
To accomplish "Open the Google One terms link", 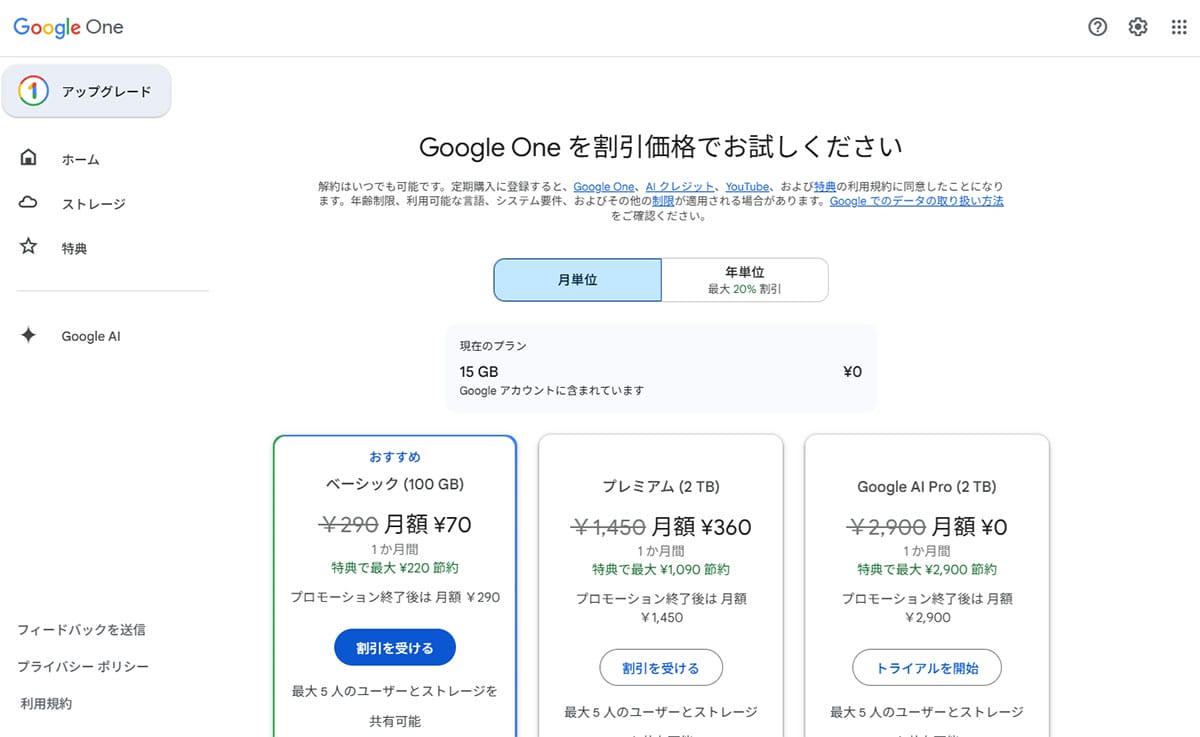I will pyautogui.click(x=604, y=187).
